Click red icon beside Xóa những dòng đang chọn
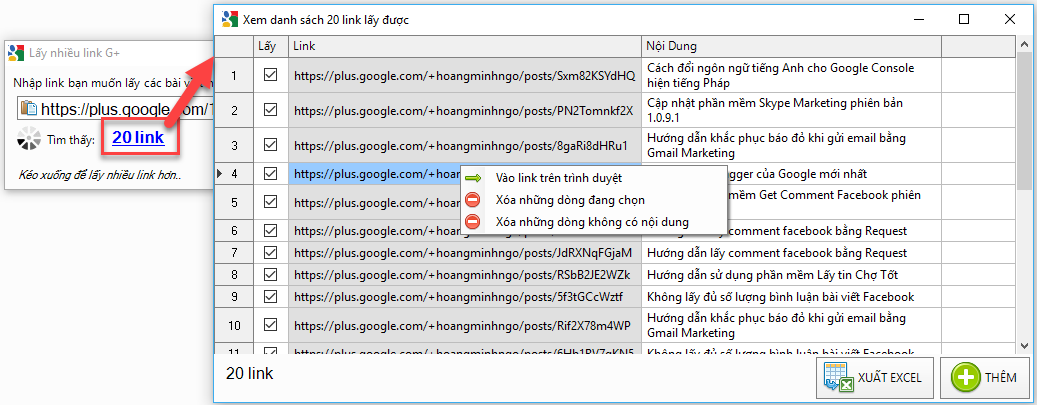The width and height of the screenshot is (1037, 405). [473, 200]
